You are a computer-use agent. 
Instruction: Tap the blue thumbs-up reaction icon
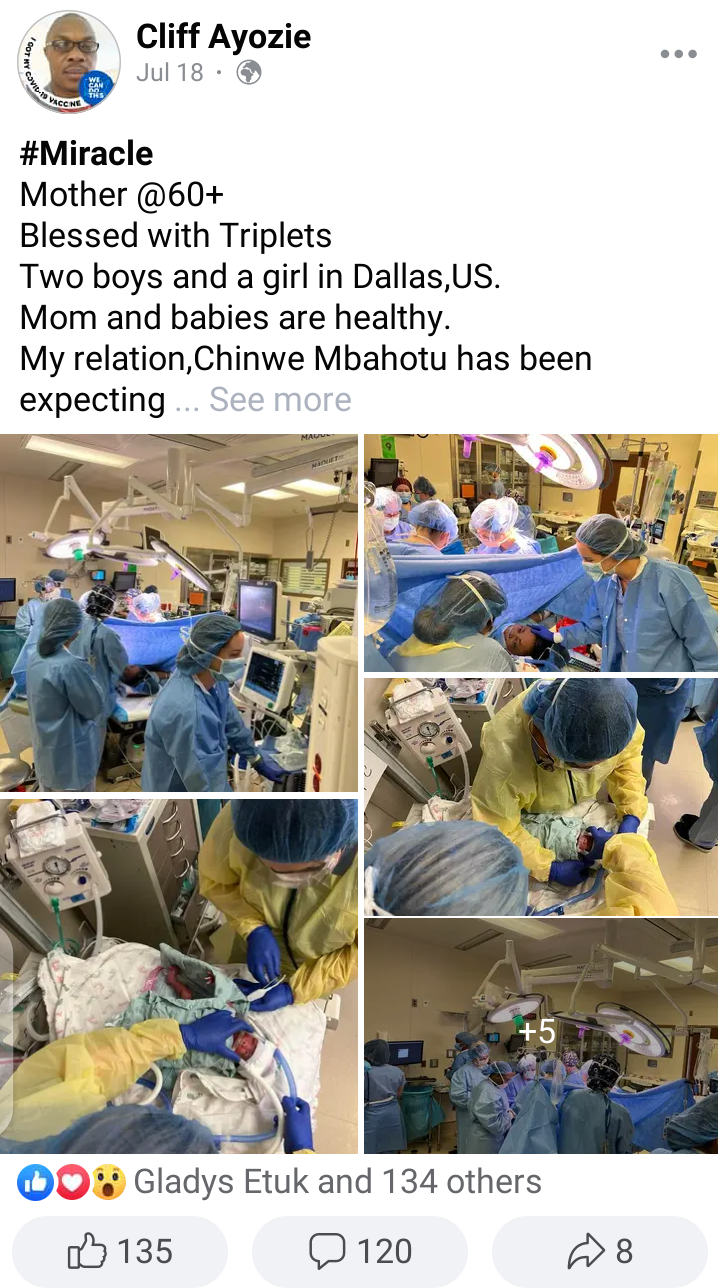pos(34,1183)
